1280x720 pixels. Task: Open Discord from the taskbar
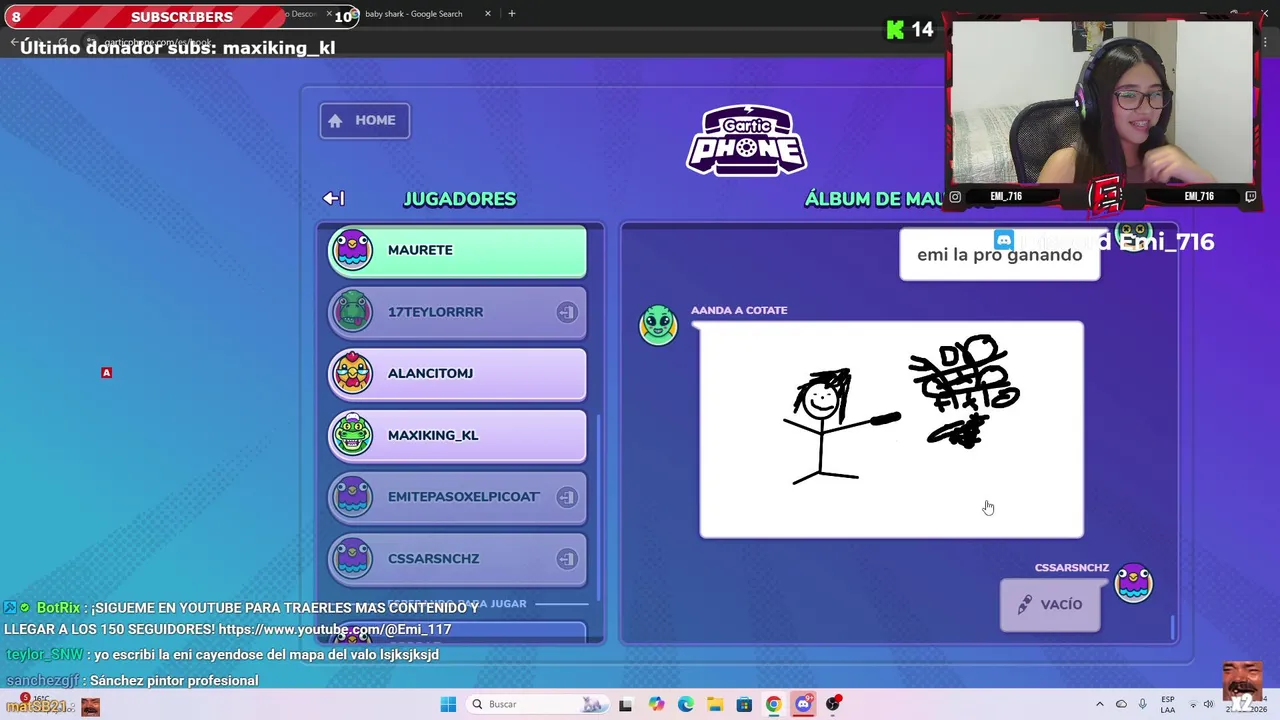point(803,705)
